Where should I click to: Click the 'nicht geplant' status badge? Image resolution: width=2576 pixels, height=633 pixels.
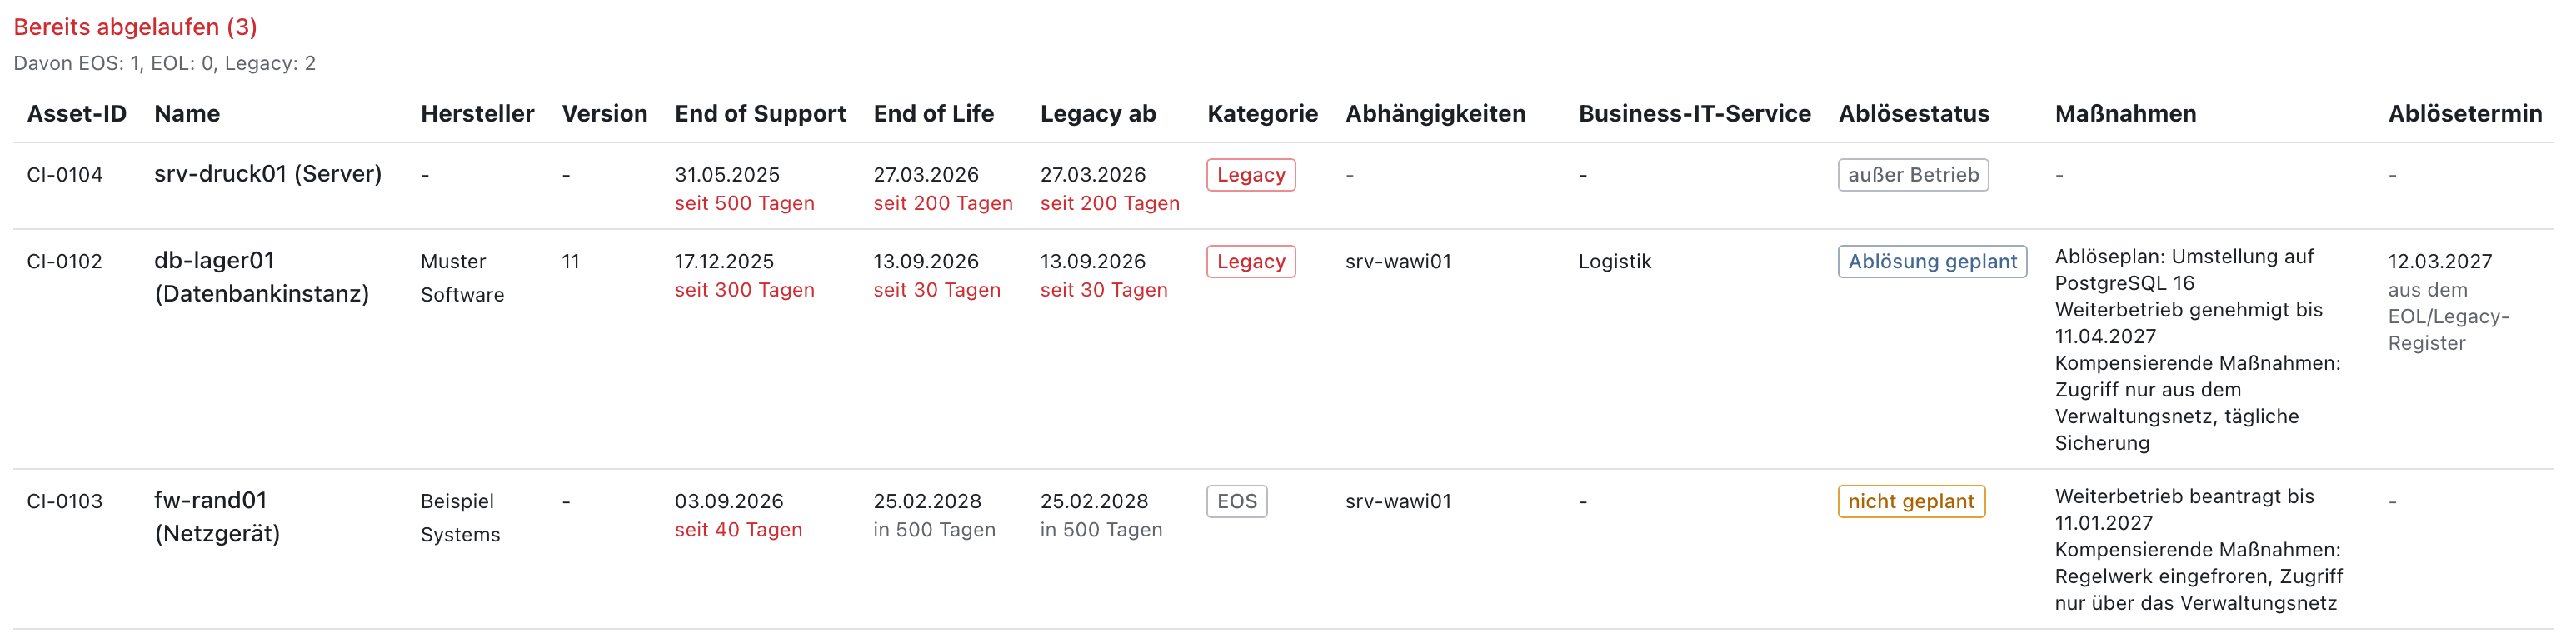click(1911, 502)
